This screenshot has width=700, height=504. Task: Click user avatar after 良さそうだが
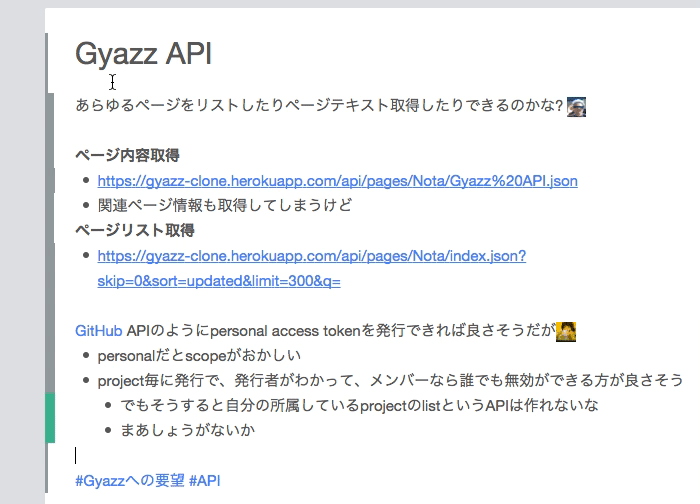coord(566,332)
